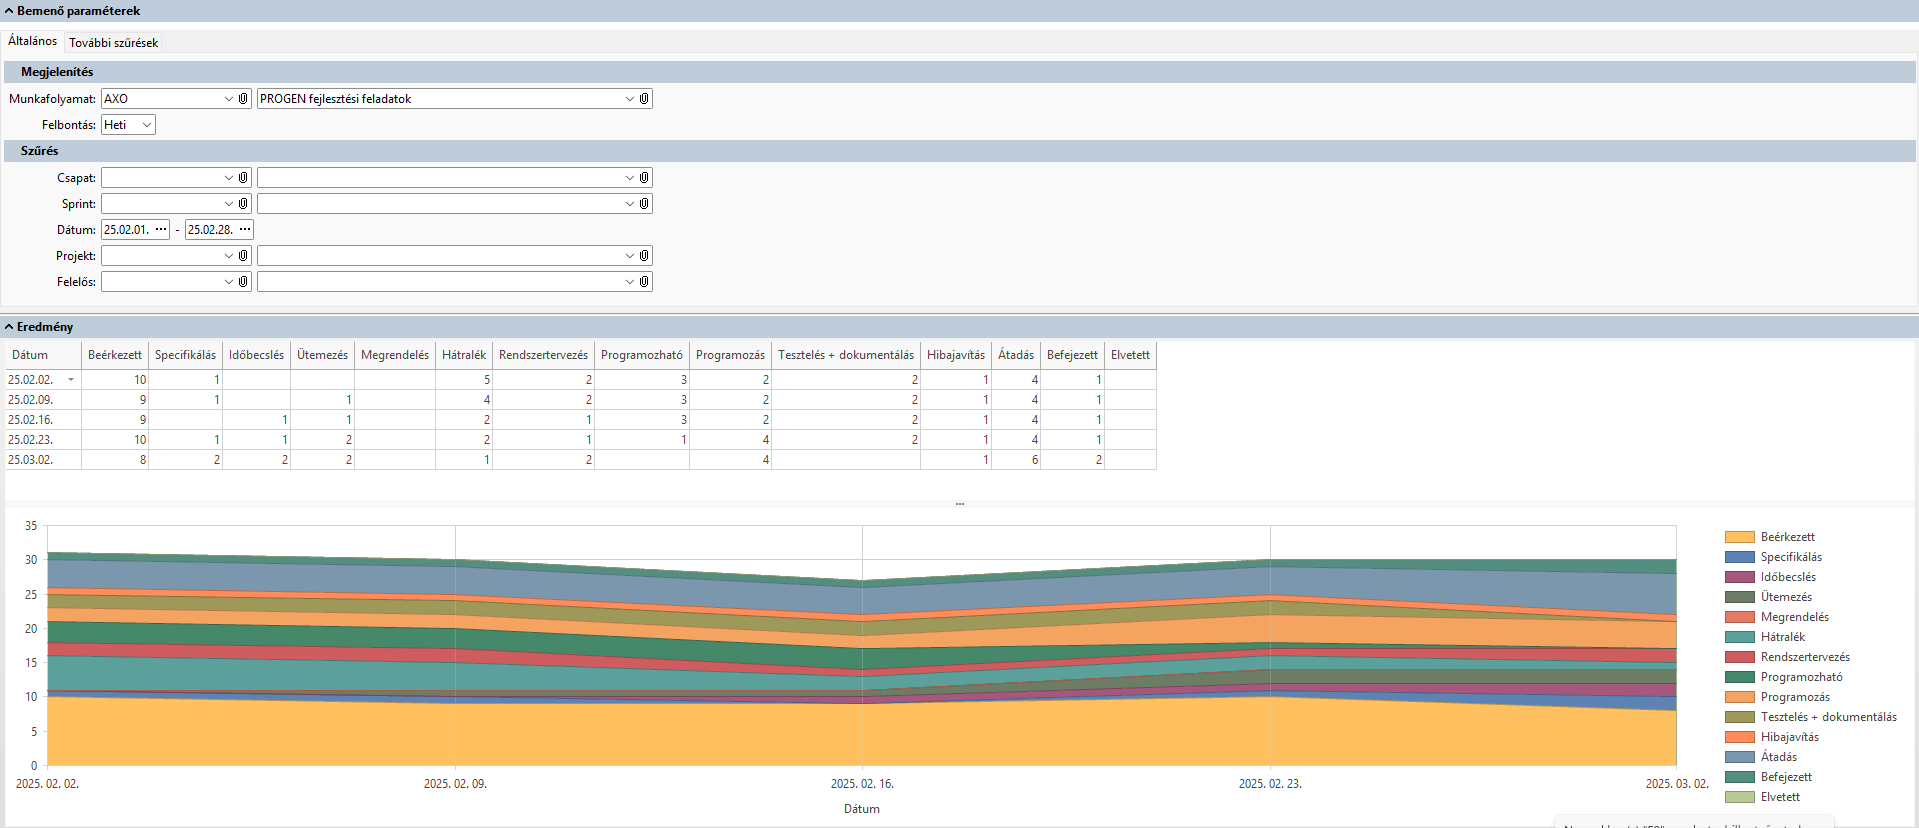
Task: Switch to the További szűrések tab
Action: pyautogui.click(x=113, y=43)
